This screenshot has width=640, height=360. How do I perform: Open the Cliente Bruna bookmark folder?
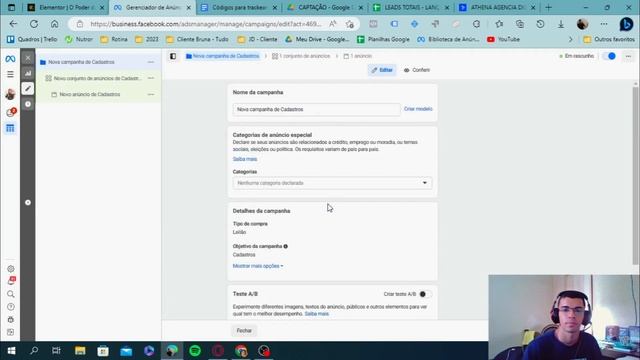click(198, 39)
